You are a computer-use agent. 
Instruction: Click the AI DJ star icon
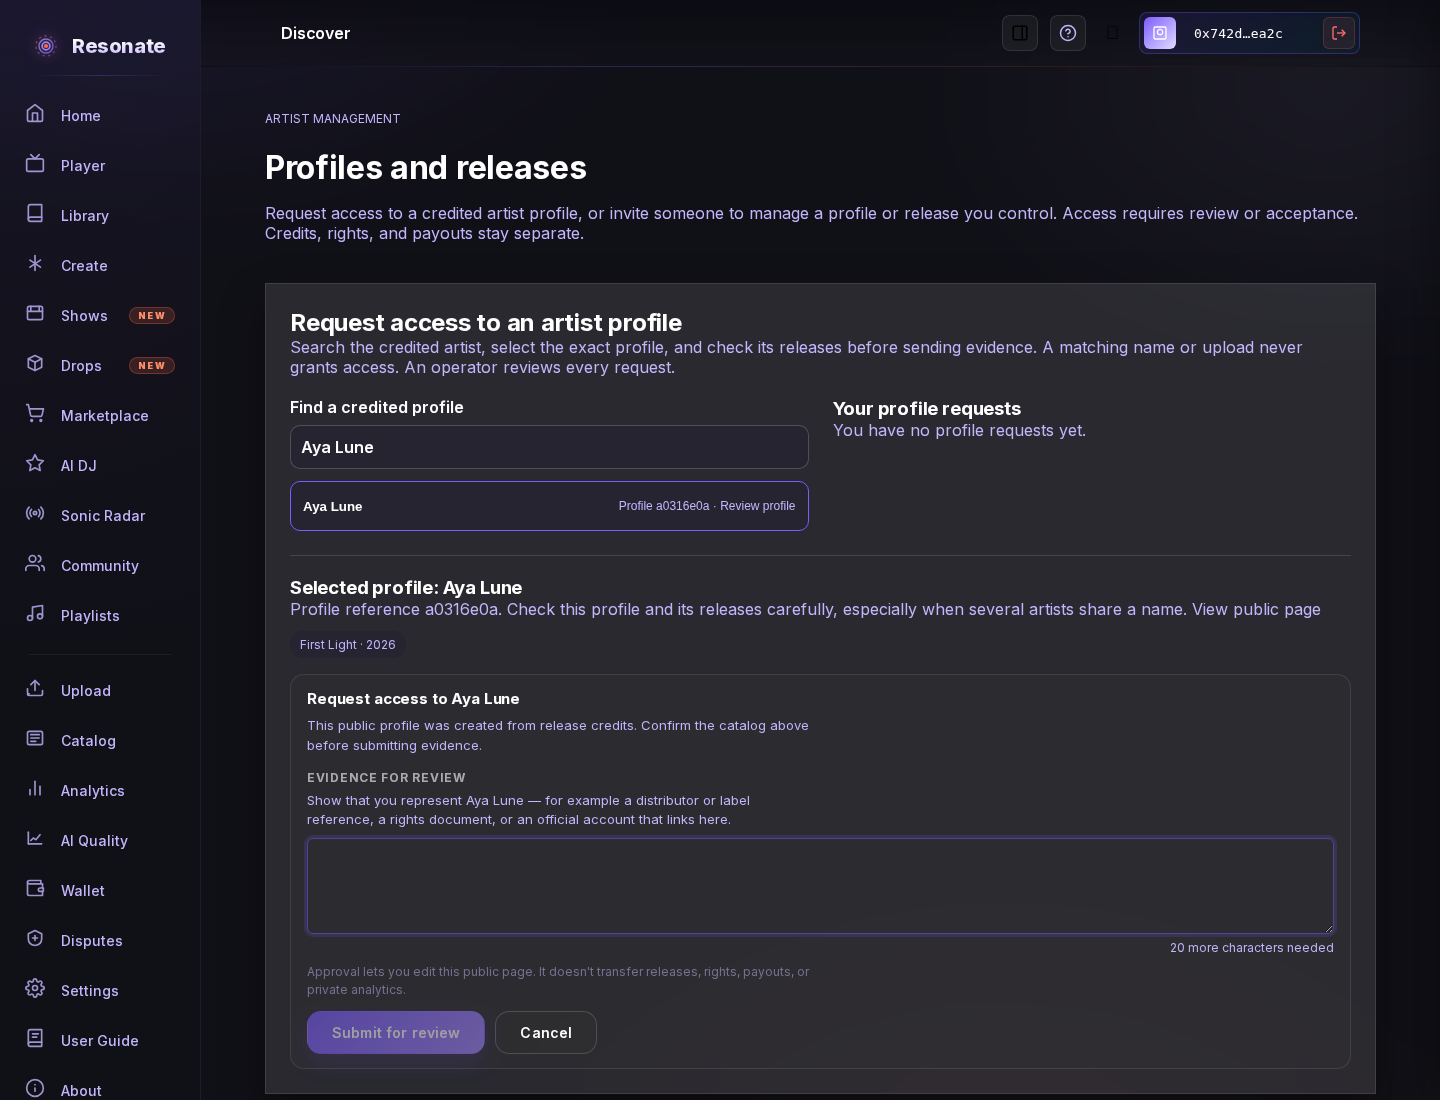click(x=35, y=464)
